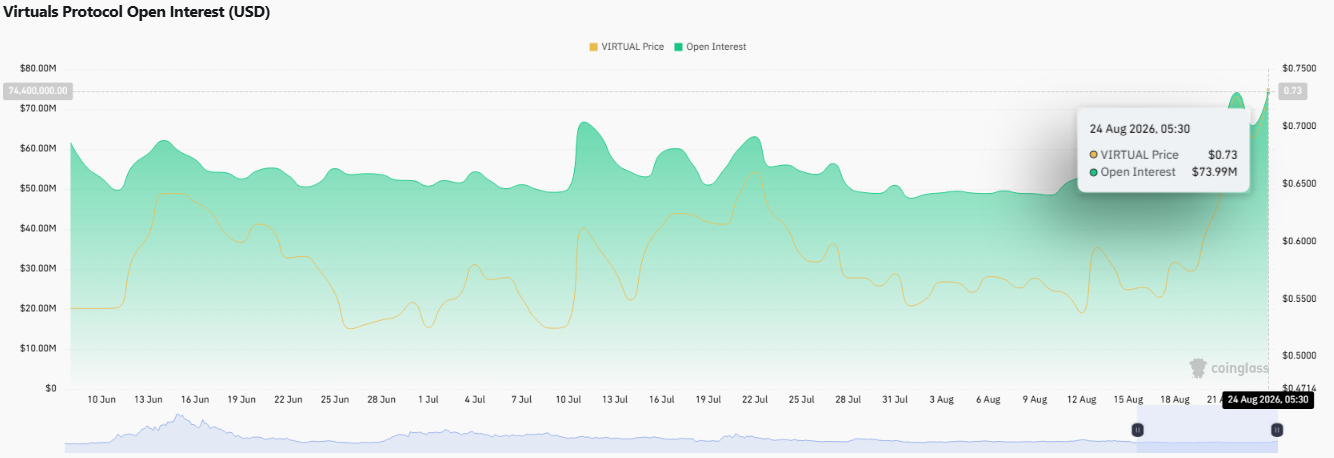Click the 9 Aug date label
Image resolution: width=1334 pixels, height=458 pixels.
point(1034,400)
